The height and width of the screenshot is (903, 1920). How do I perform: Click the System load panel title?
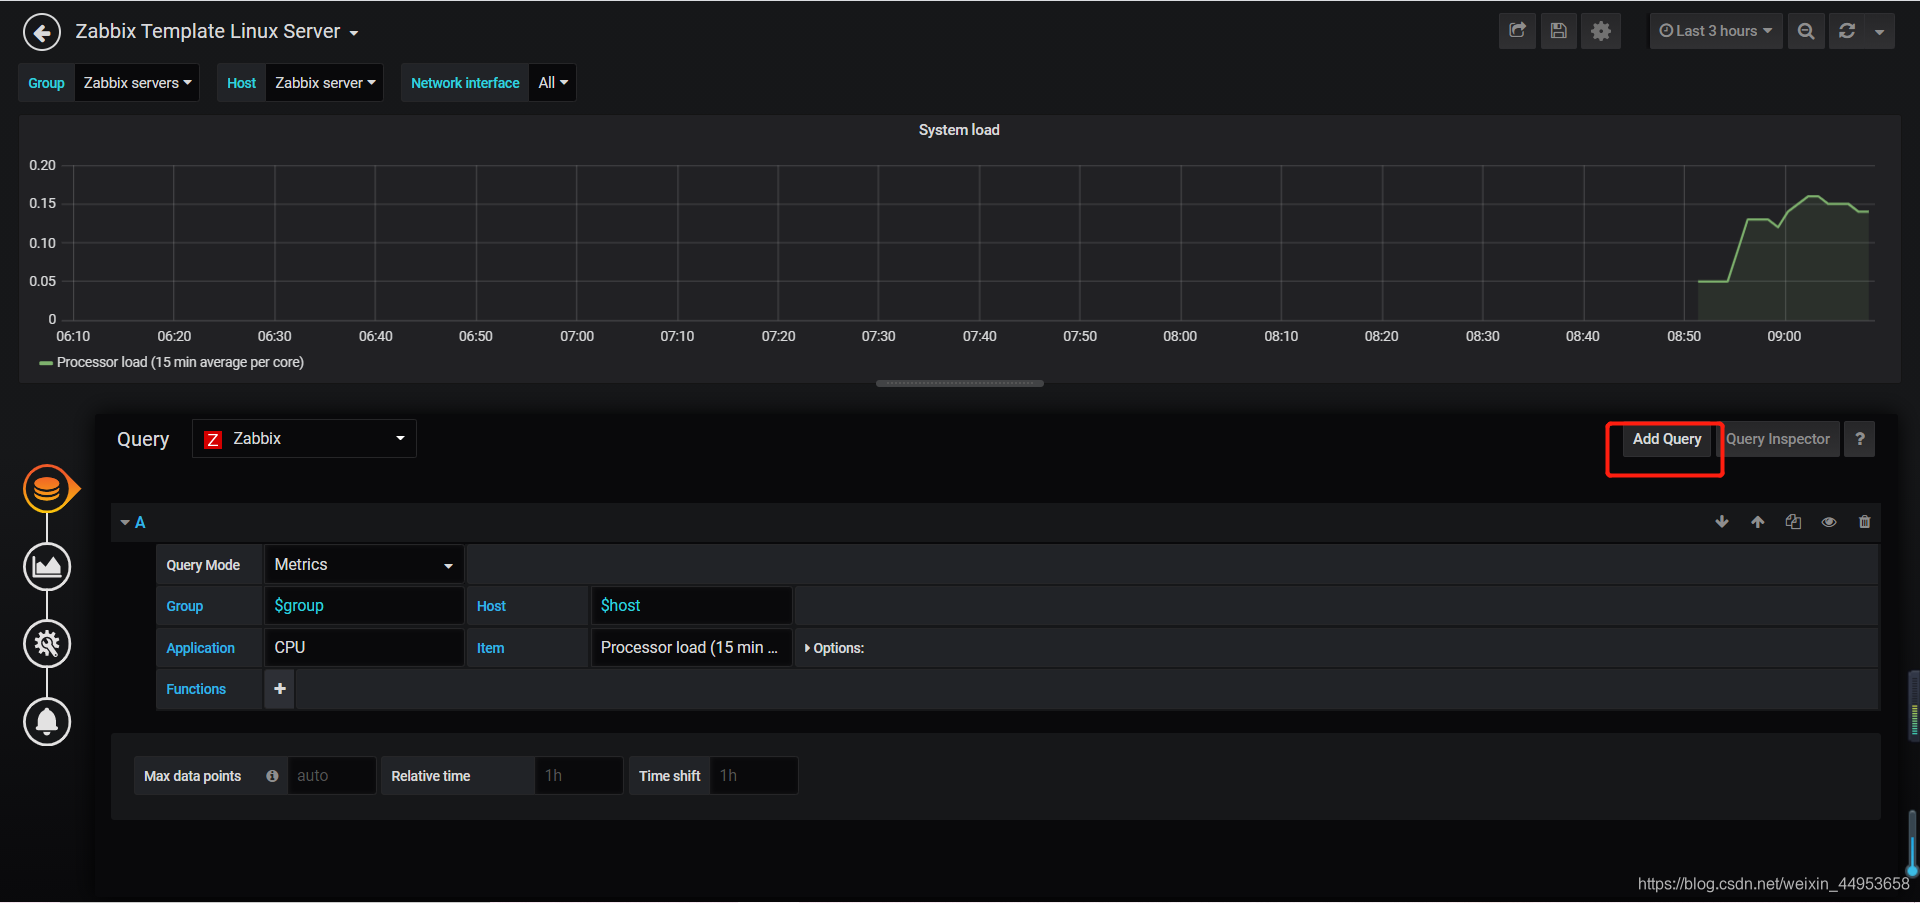pyautogui.click(x=959, y=130)
